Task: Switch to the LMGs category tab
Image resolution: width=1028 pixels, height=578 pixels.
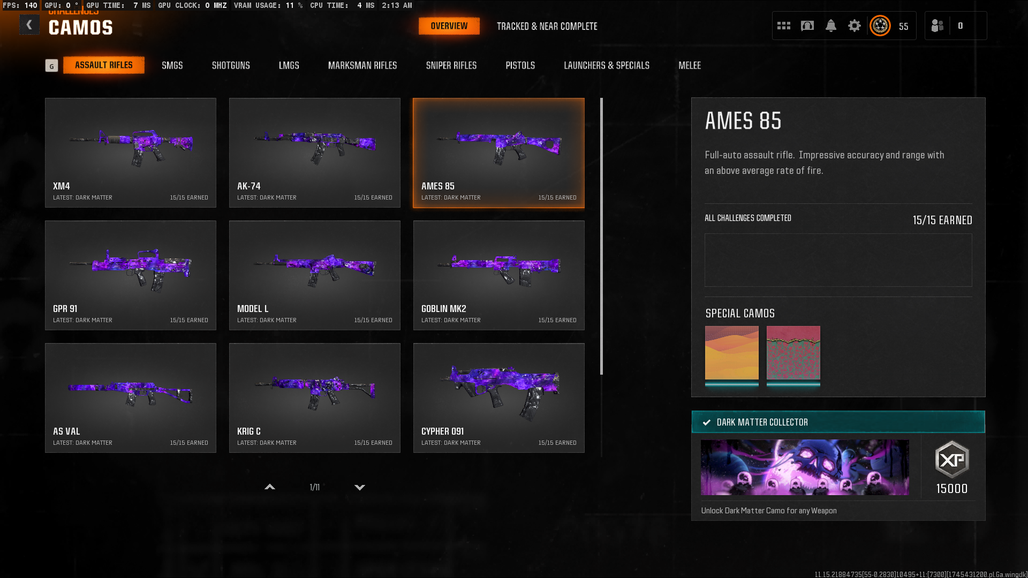Action: 288,66
